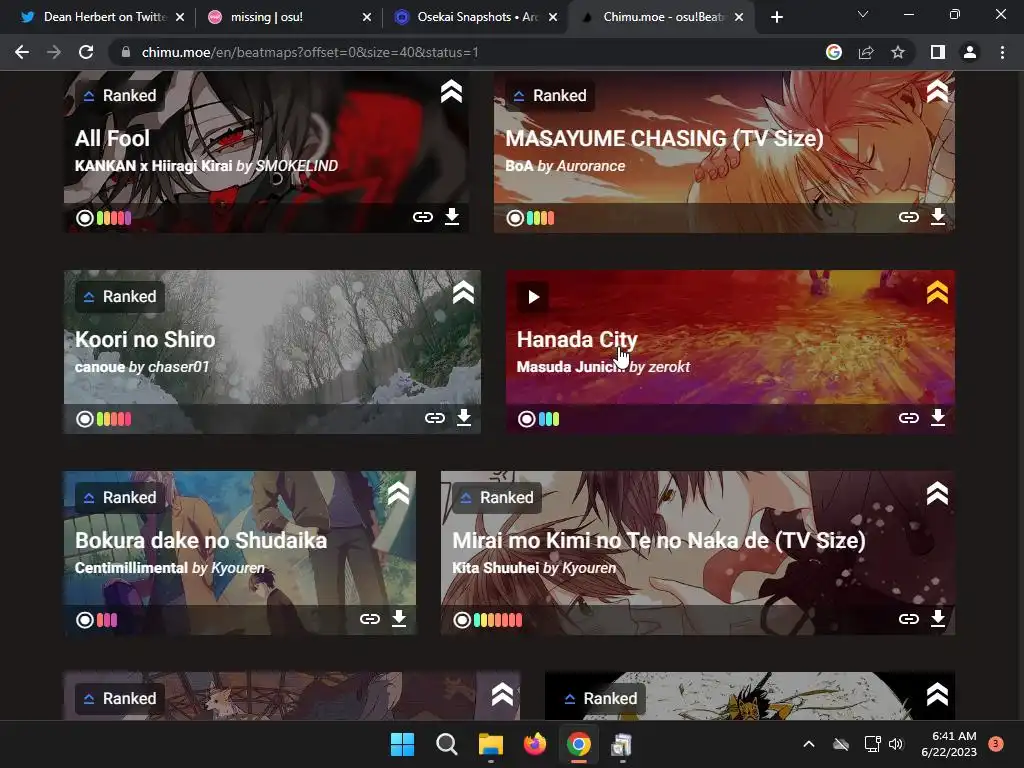Open the Hanada City title
Screen dimensions: 1024x768
(x=577, y=340)
